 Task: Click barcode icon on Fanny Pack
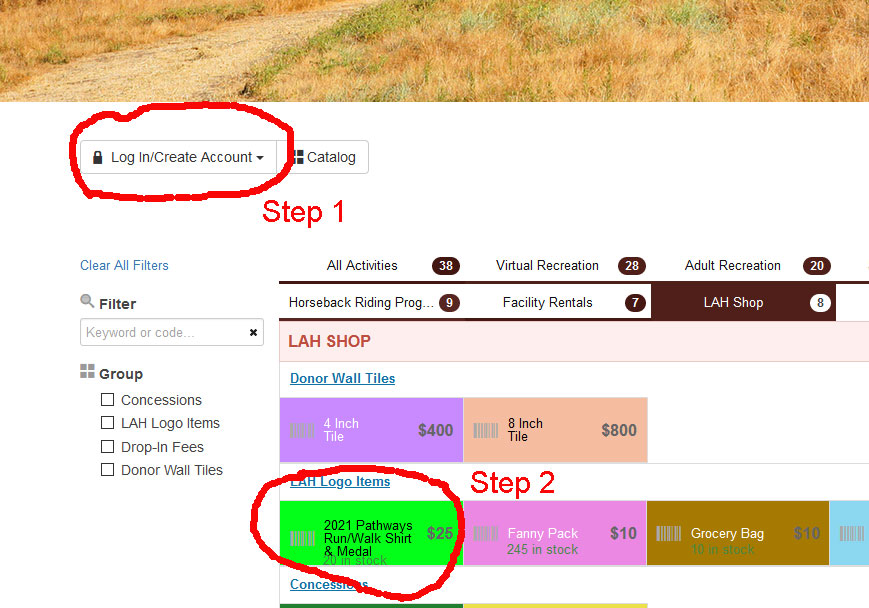click(x=486, y=534)
